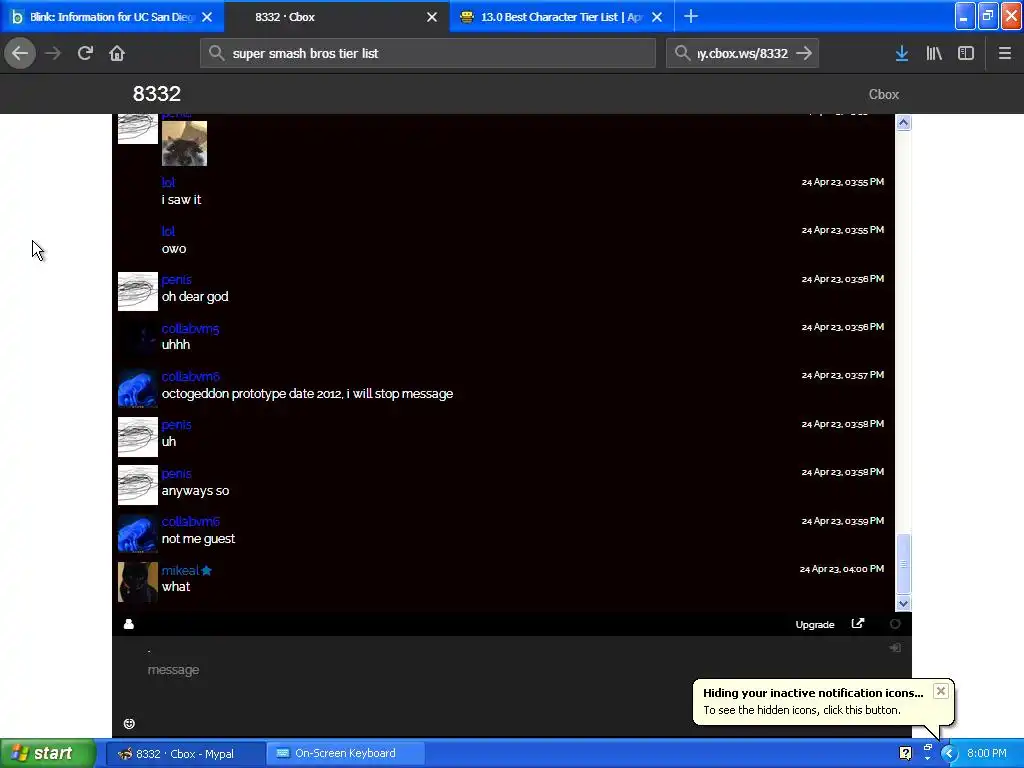Click the go arrow in search box

point(804,53)
